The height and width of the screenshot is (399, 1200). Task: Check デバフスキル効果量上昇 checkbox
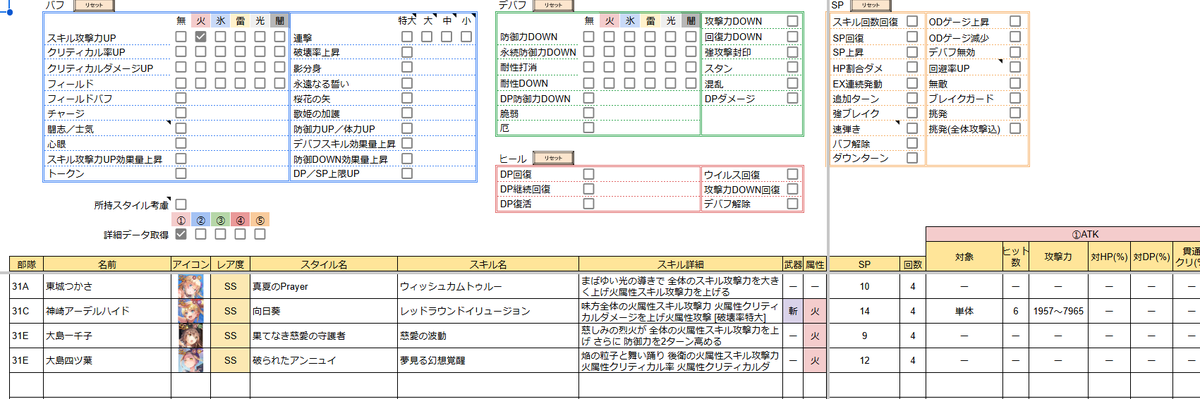(407, 144)
